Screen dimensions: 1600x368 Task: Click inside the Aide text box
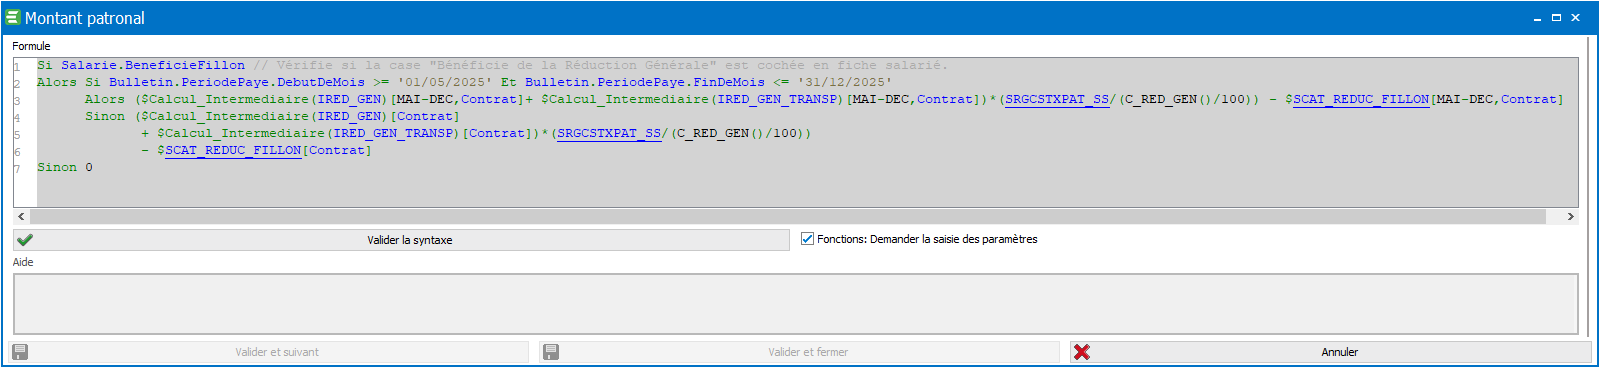[796, 304]
